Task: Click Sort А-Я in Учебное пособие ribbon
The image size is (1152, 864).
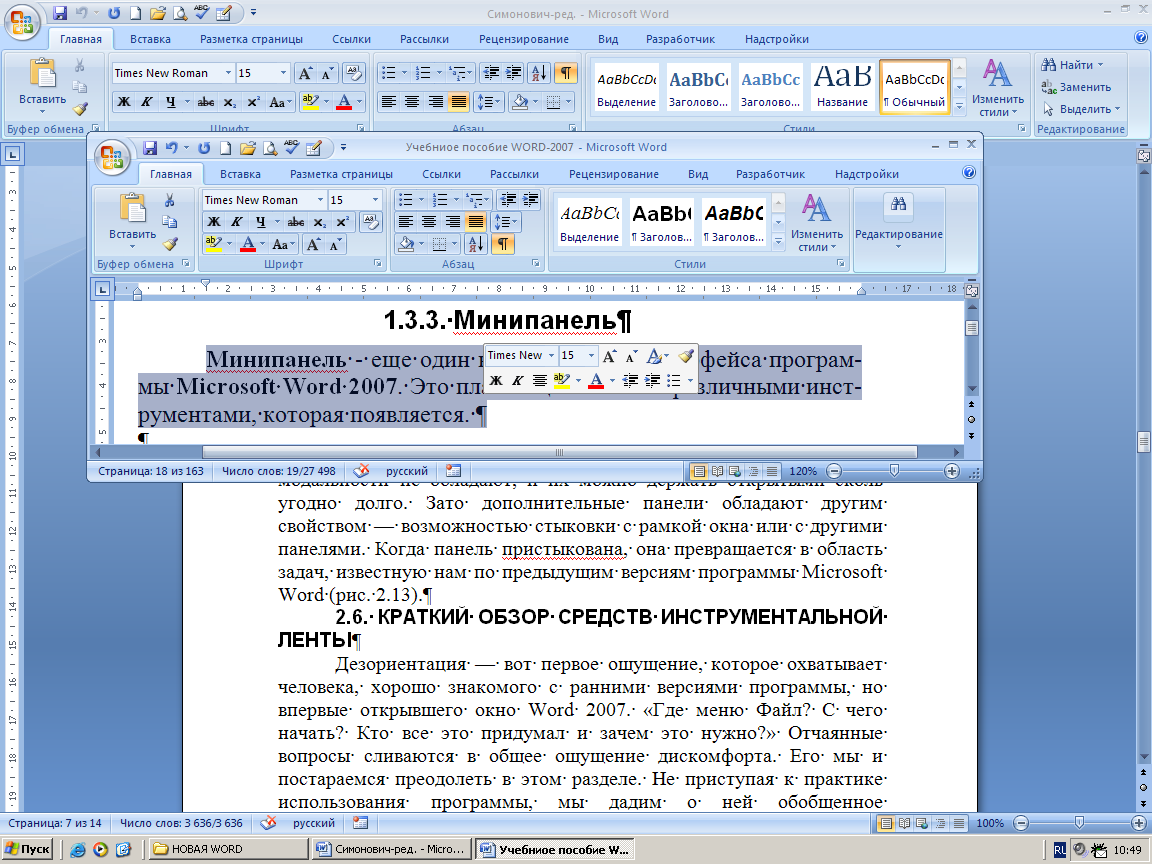Action: pyautogui.click(x=475, y=244)
